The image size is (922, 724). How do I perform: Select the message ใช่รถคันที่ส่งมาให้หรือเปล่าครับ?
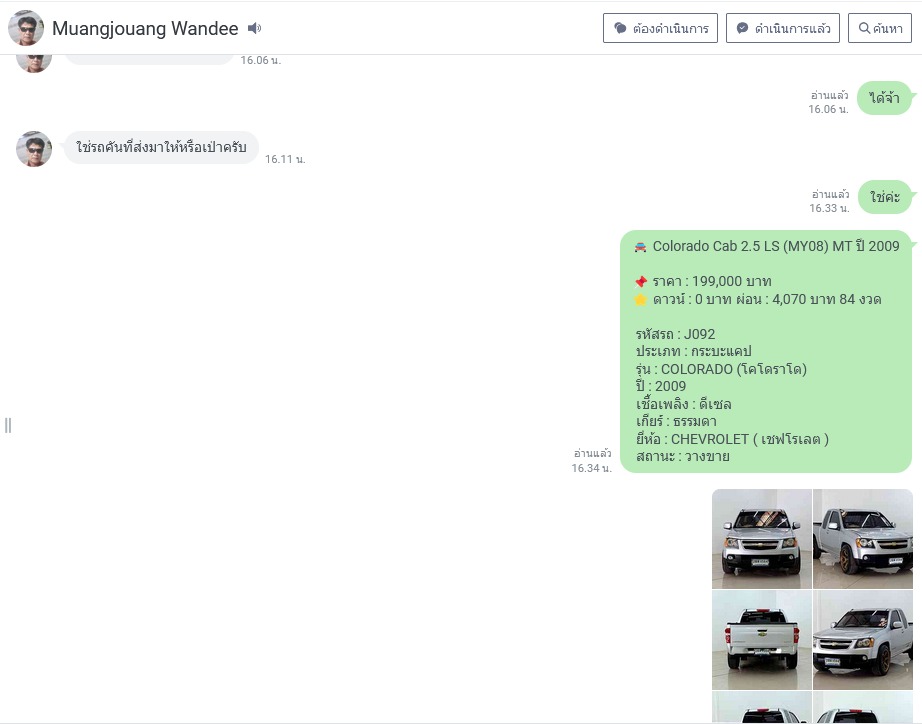click(161, 148)
